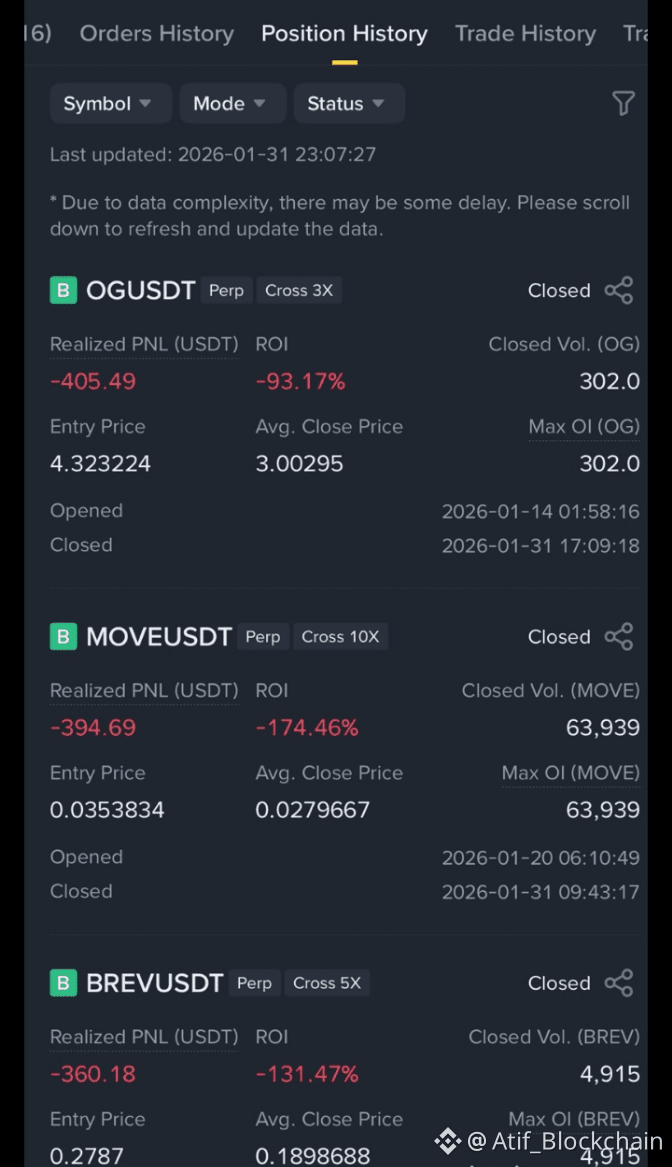
Task: Click the Binance logo watermark
Action: point(447,1141)
